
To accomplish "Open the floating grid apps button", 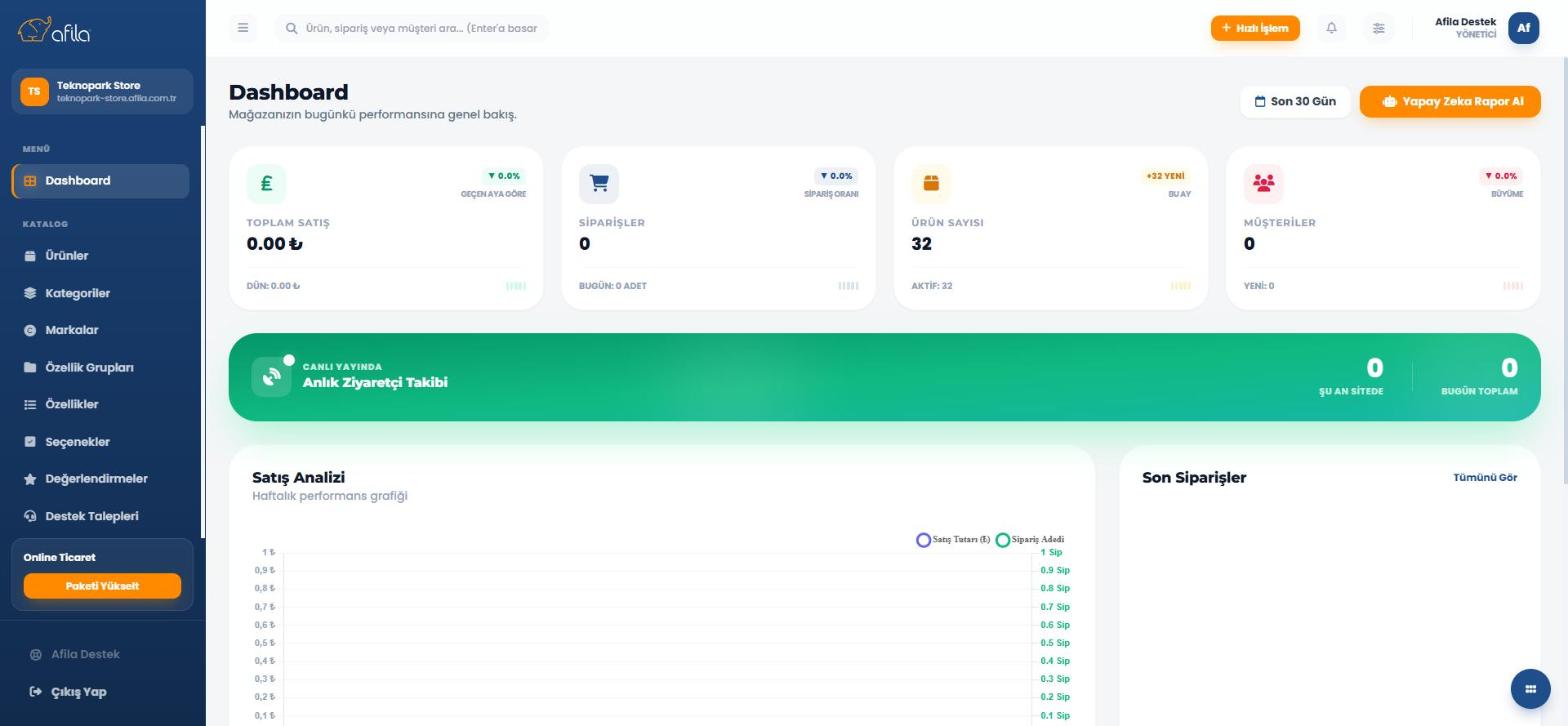I will click(x=1530, y=688).
